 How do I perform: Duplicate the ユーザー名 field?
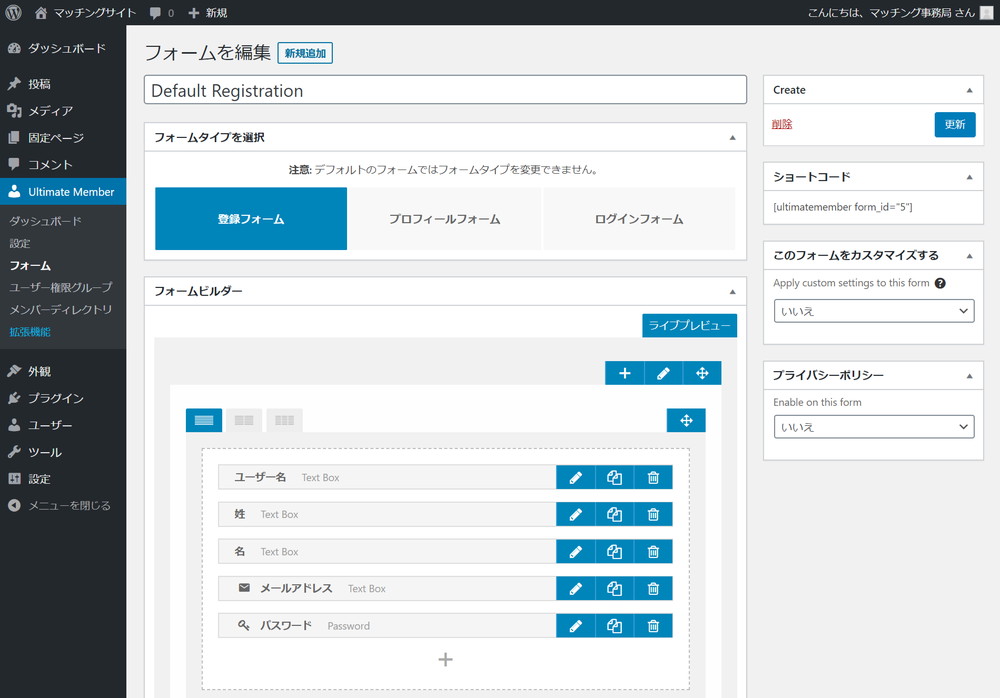tap(614, 477)
